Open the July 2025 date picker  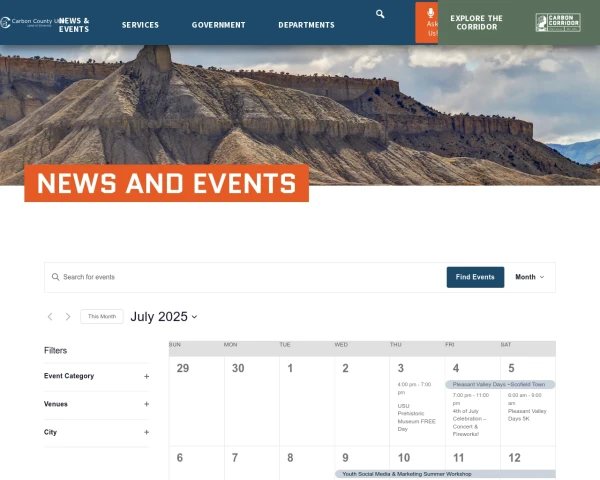(x=164, y=317)
